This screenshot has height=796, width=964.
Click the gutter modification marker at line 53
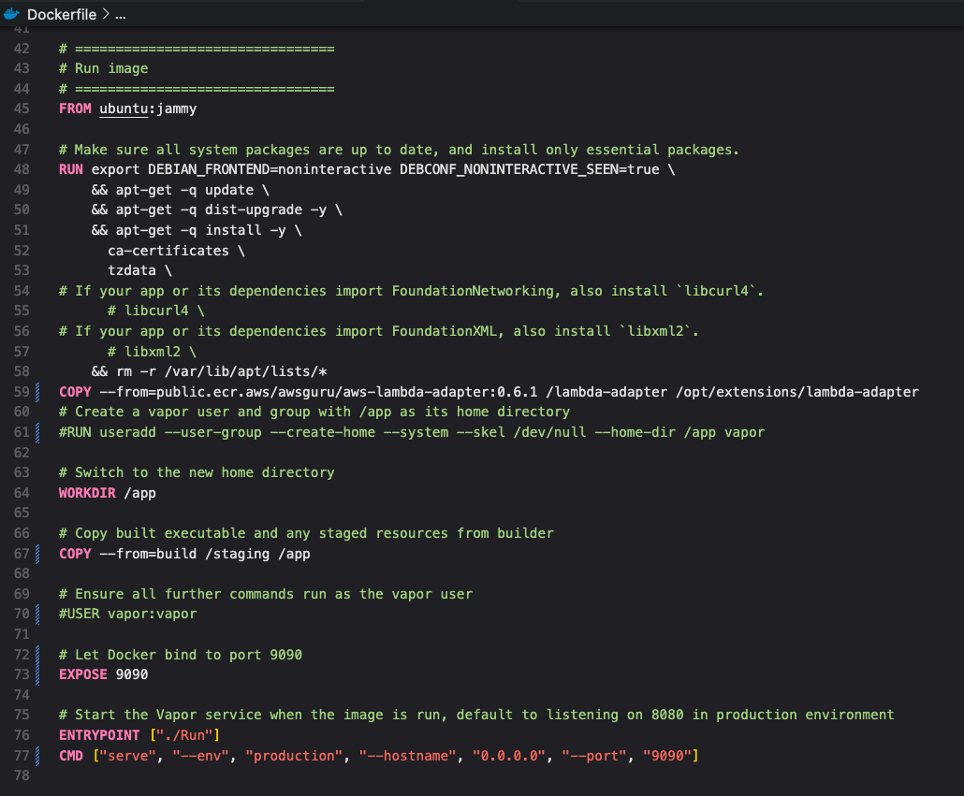pos(39,270)
